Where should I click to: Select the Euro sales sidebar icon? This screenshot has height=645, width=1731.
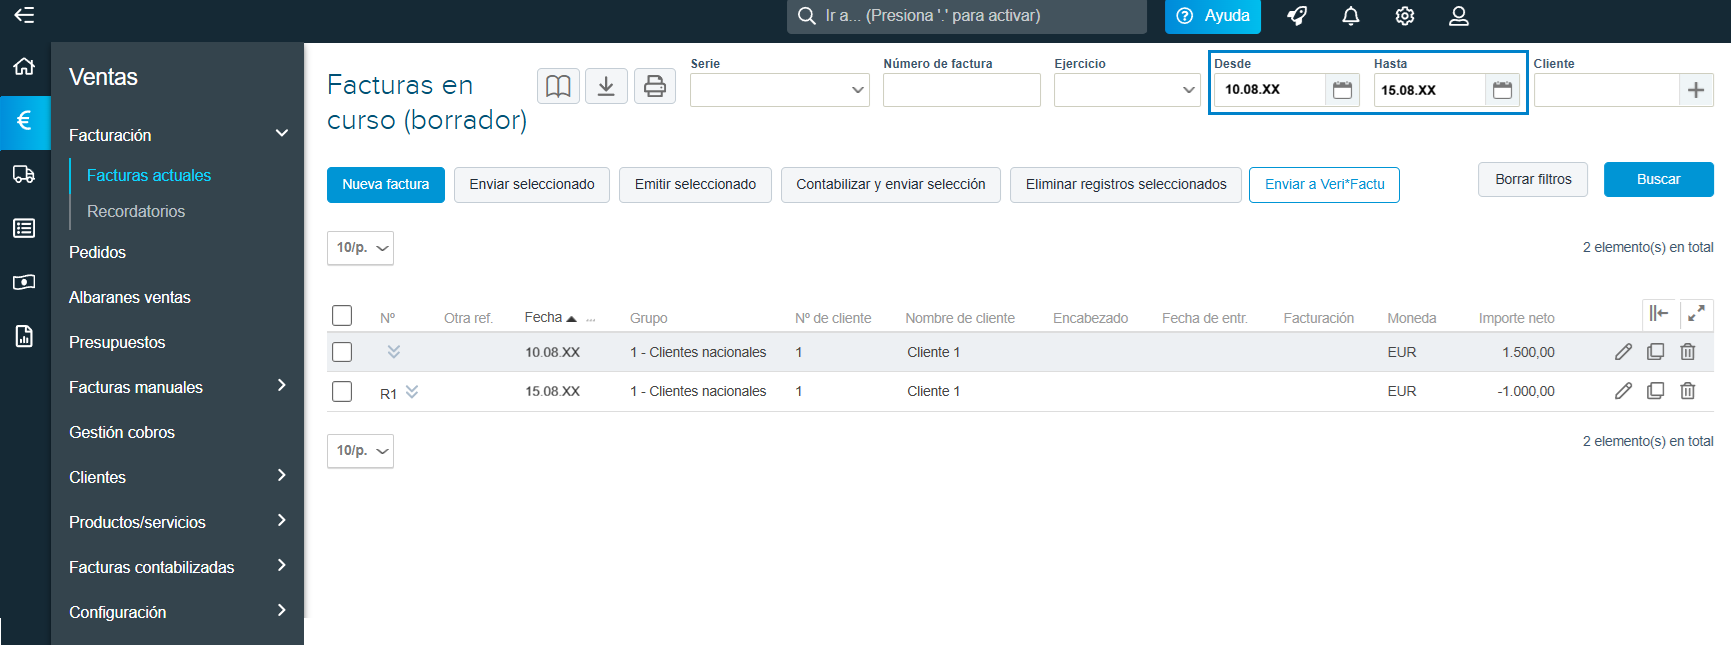[x=25, y=121]
